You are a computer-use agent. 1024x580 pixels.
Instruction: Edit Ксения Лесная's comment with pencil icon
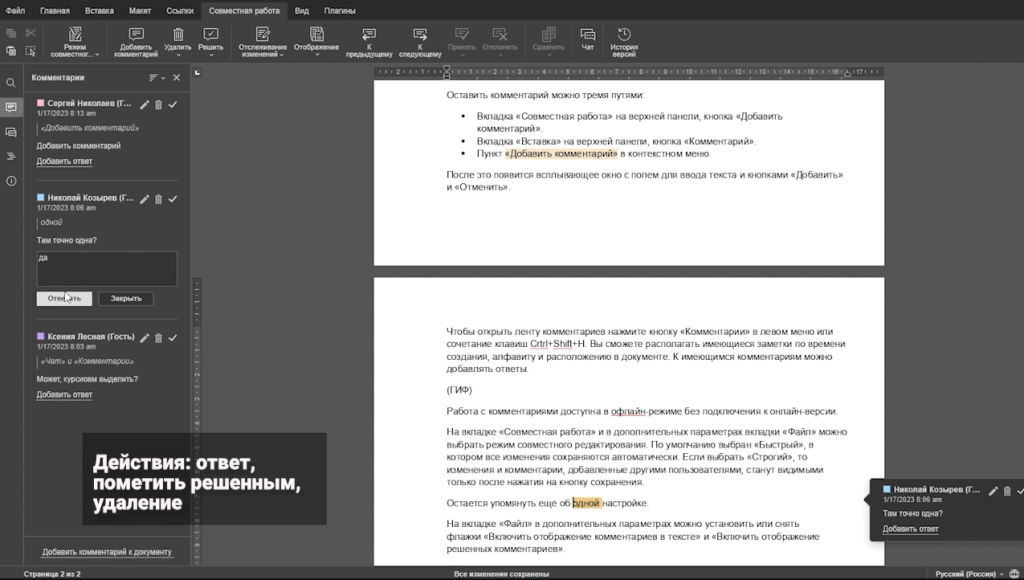[144, 338]
